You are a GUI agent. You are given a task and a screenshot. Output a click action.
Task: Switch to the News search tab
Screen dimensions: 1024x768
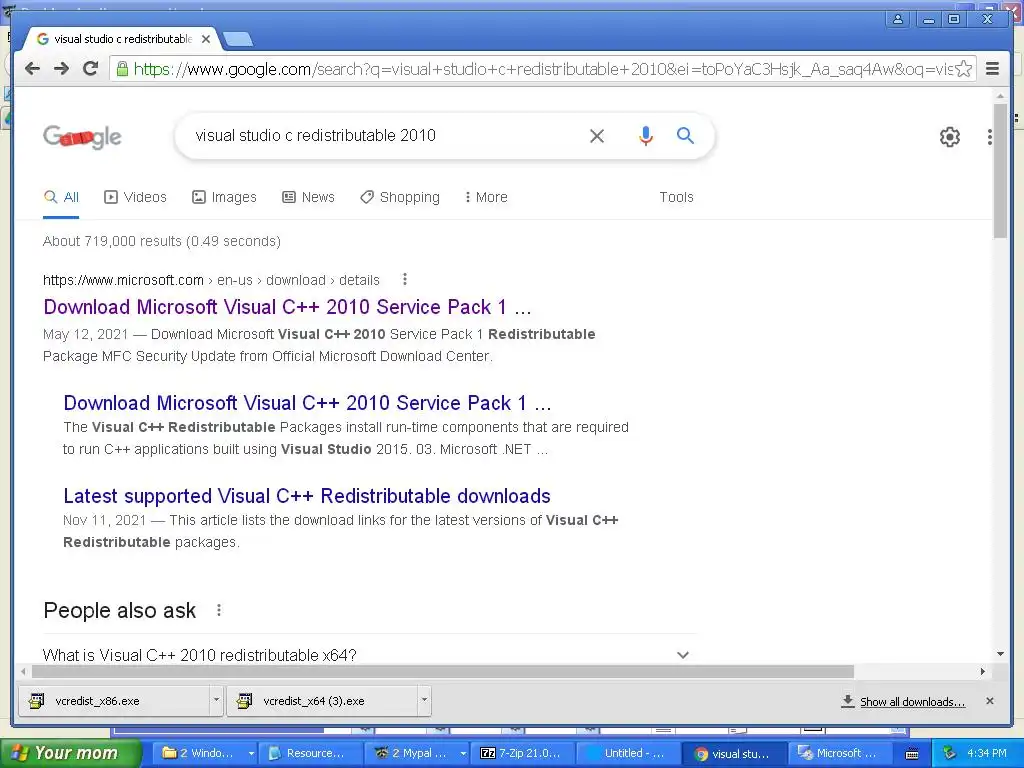(308, 197)
